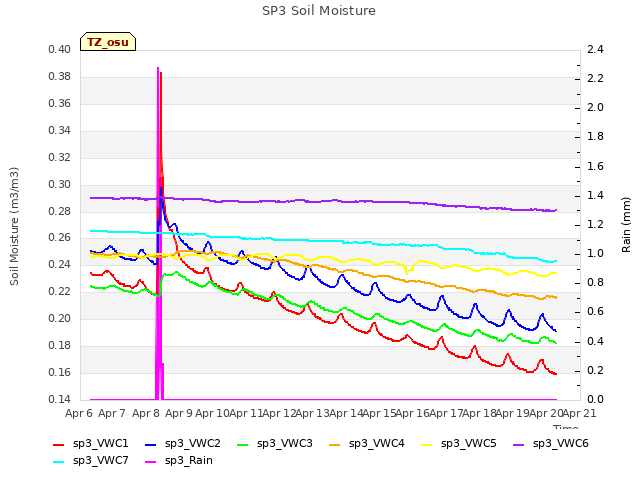Click the magenta rain spike on Apr 8
640x480 pixels.
click(x=158, y=233)
